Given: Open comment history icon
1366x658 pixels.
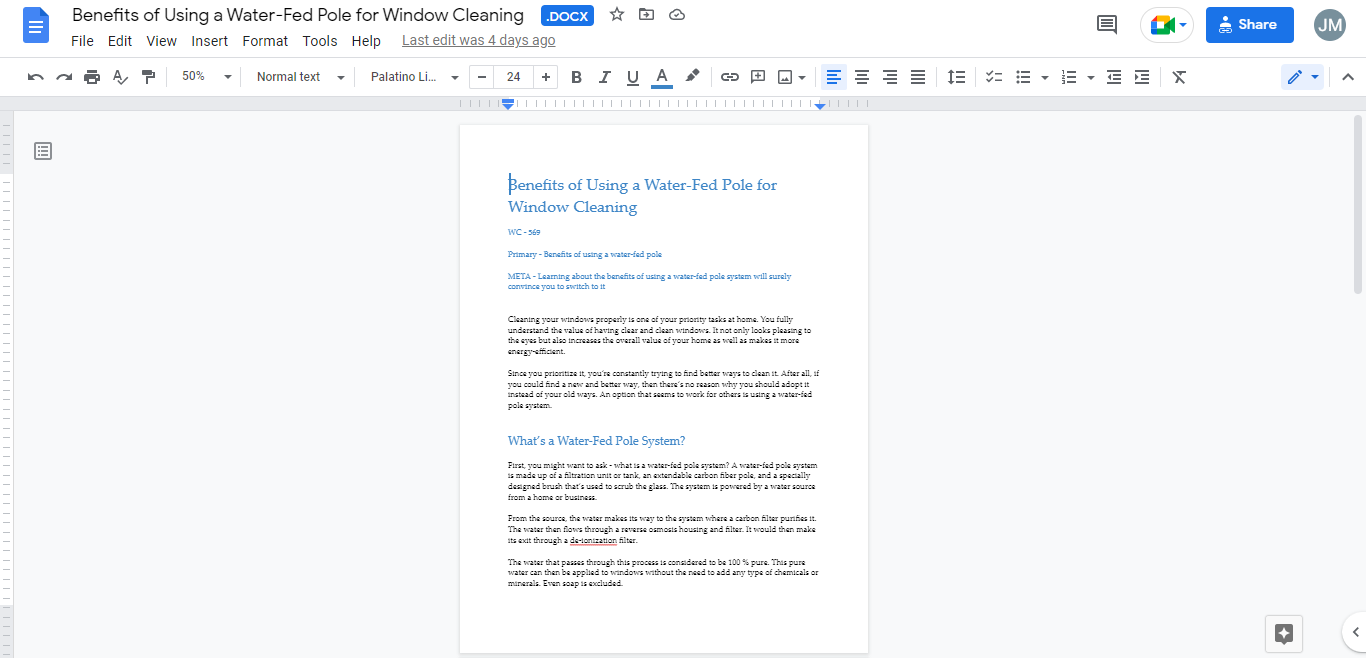Looking at the screenshot, I should tap(1107, 25).
